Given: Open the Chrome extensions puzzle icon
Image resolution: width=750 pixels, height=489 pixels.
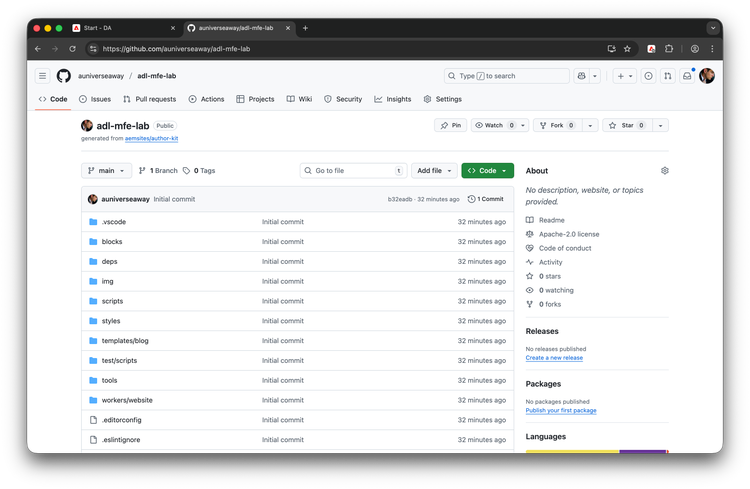Looking at the screenshot, I should 669,48.
